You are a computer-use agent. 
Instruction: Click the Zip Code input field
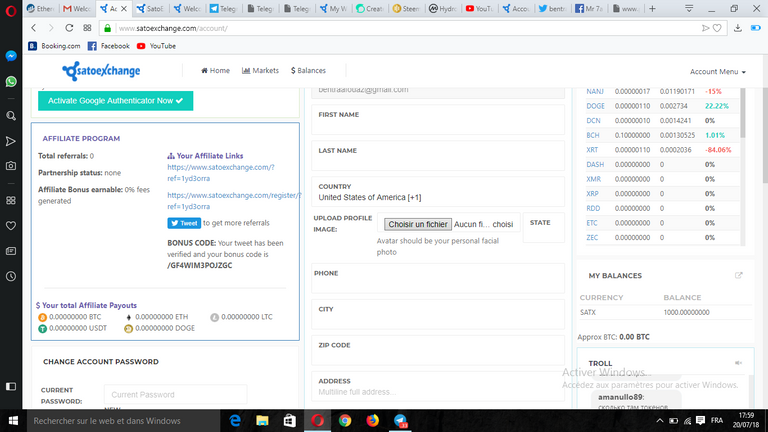point(438,350)
